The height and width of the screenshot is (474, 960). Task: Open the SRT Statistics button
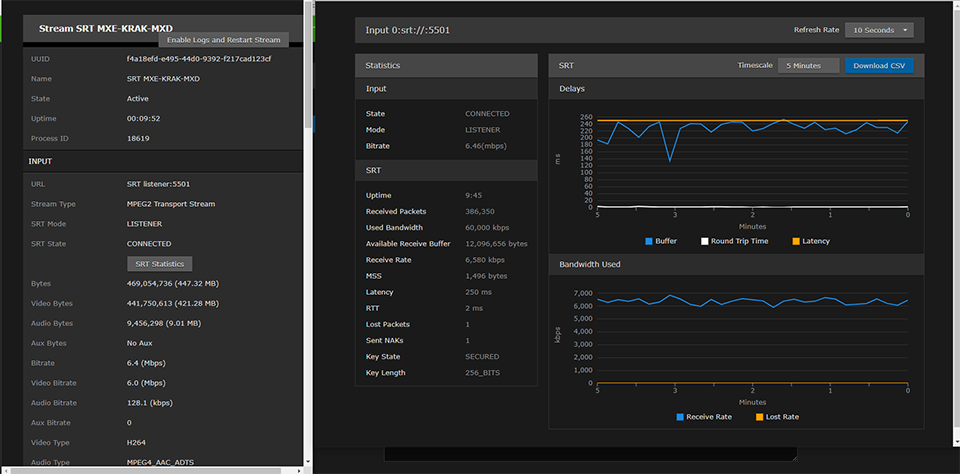160,264
